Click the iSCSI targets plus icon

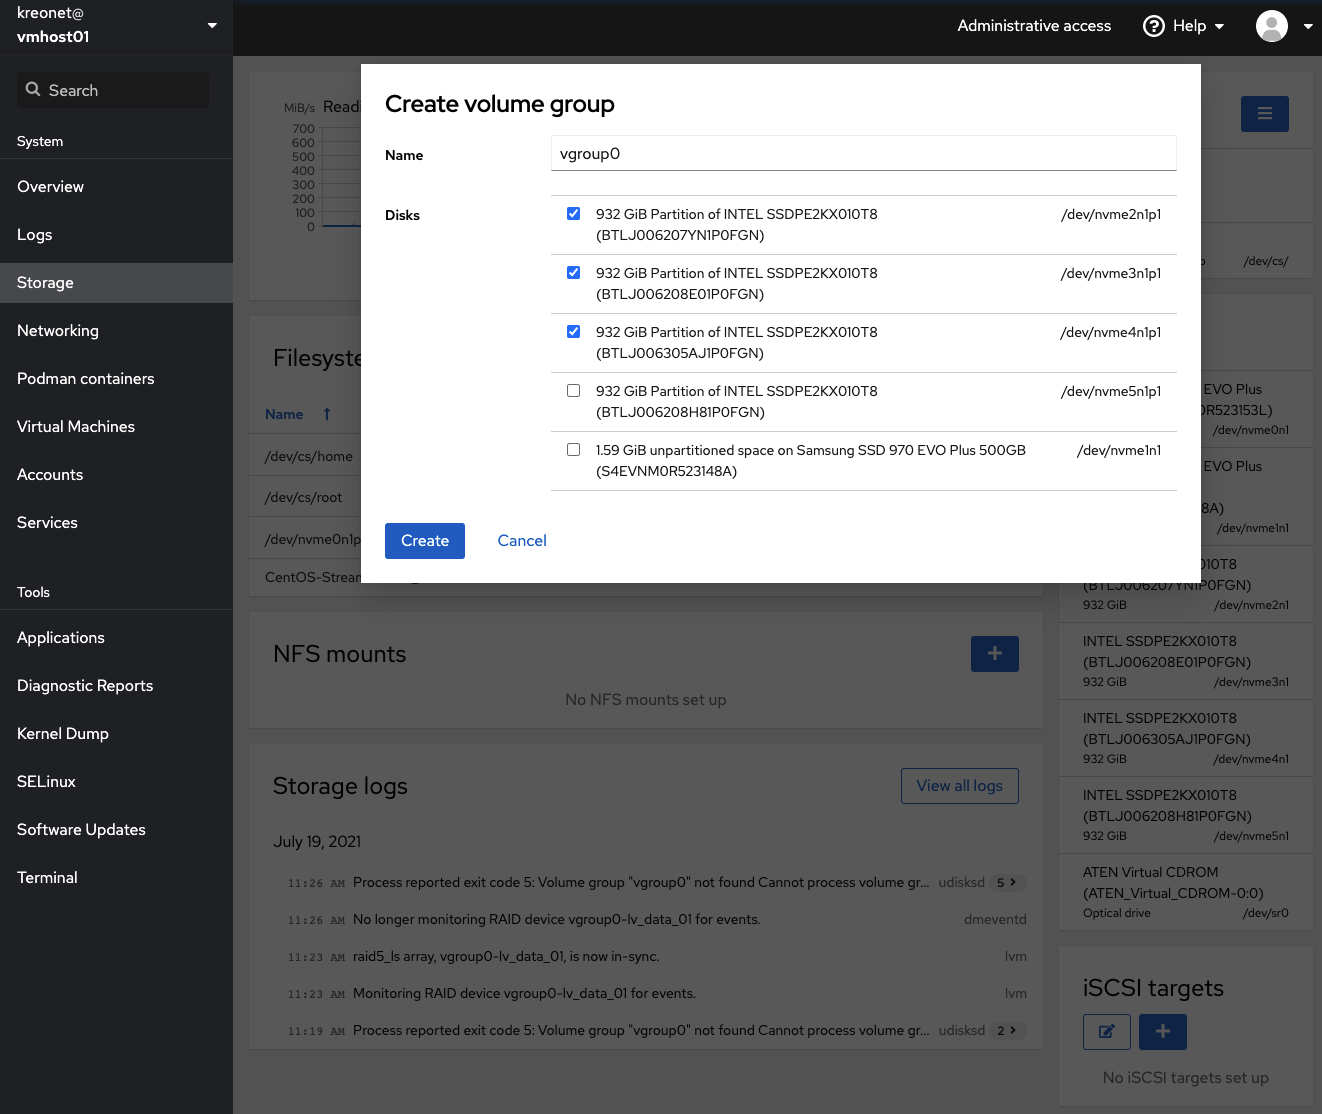(x=1162, y=1031)
